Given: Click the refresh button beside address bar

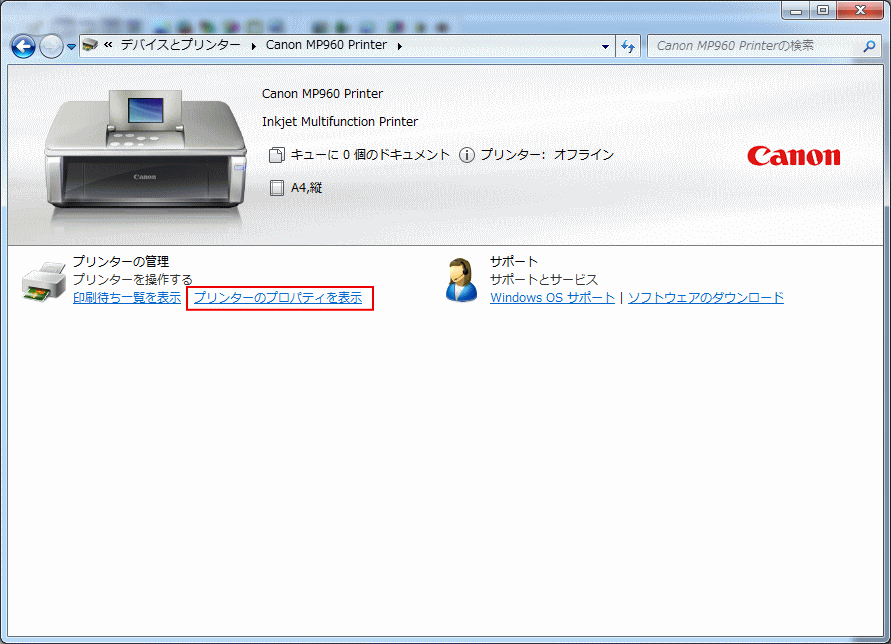Looking at the screenshot, I should 629,46.
